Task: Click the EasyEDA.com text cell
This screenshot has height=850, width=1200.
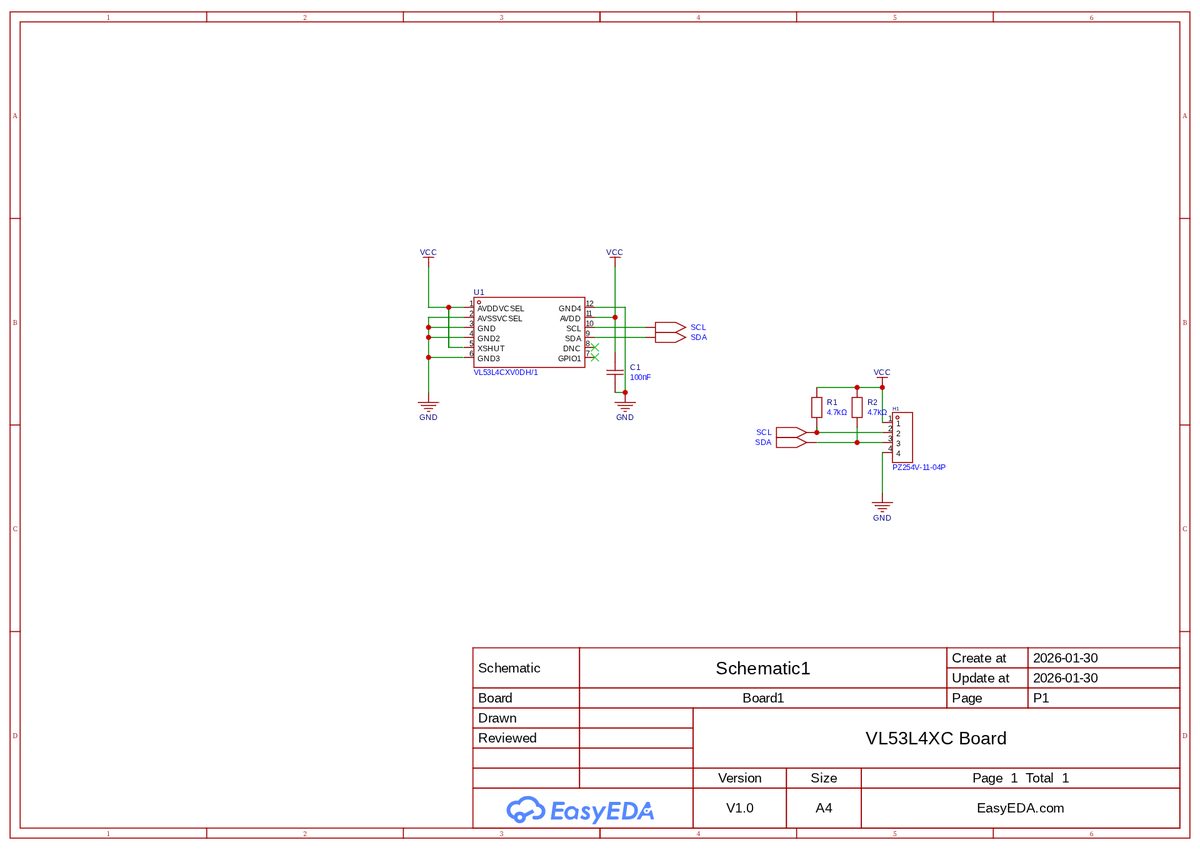Action: tap(1020, 808)
